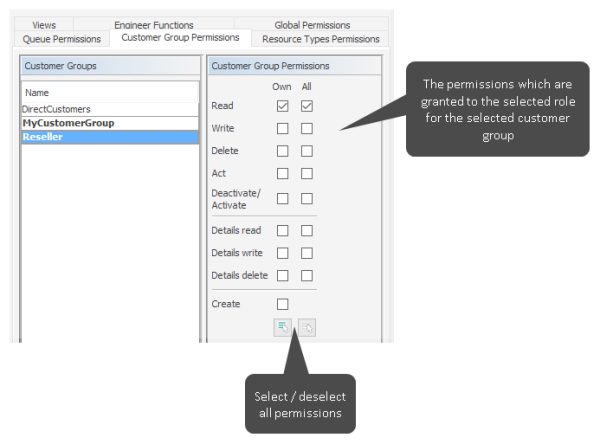Enable Write permission for Own
Viewport: 600px width, 444px height.
point(283,129)
